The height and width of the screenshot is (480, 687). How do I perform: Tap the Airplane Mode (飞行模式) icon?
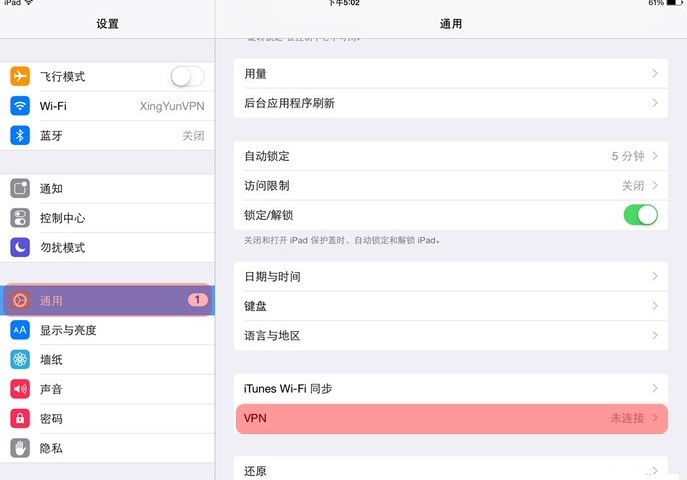point(20,76)
